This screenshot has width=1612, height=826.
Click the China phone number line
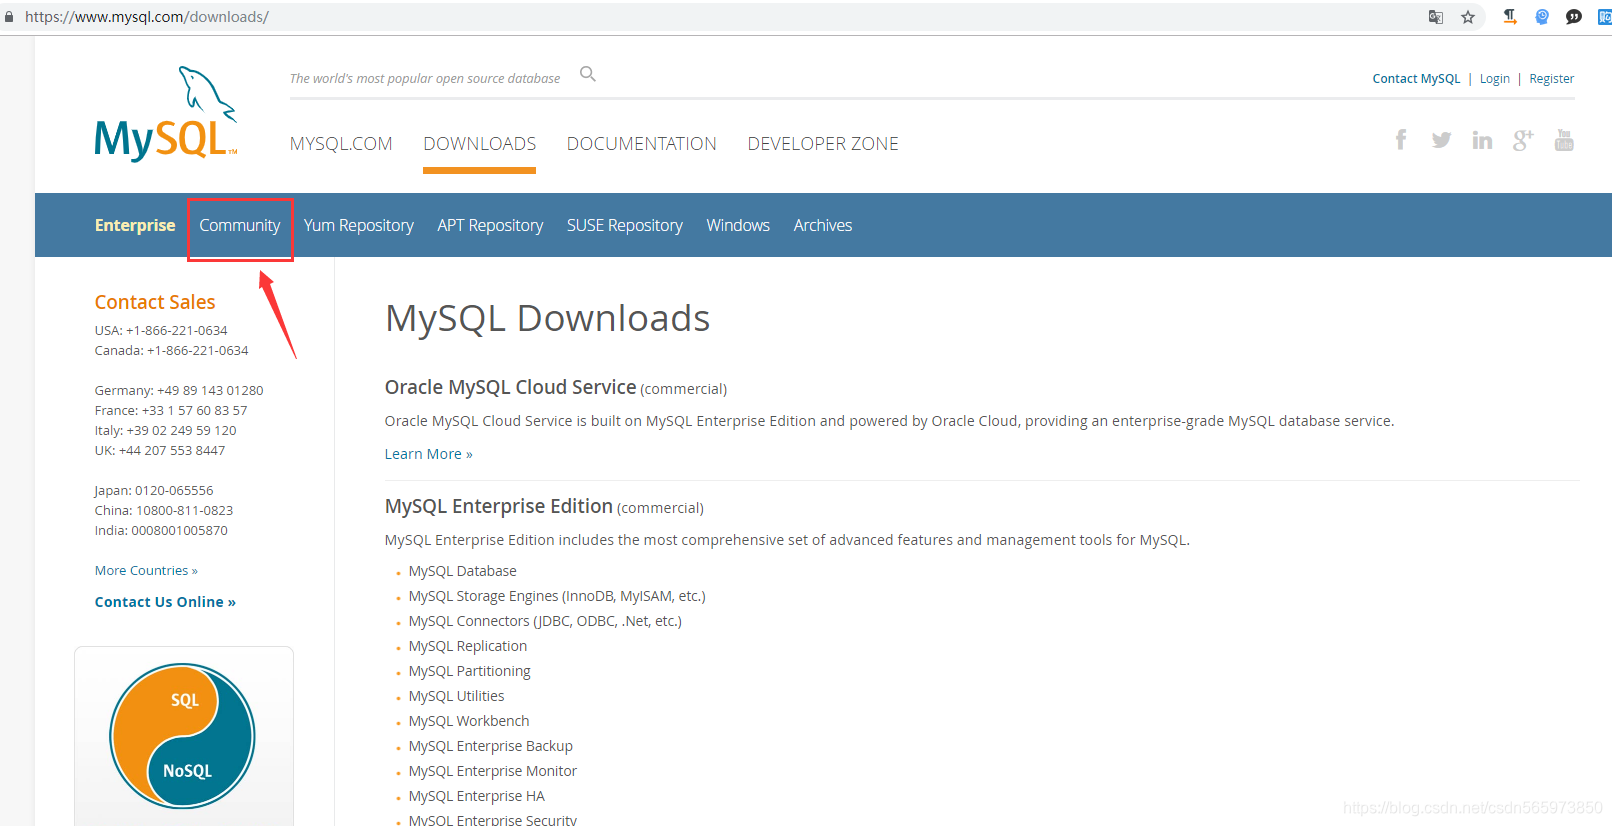164,510
